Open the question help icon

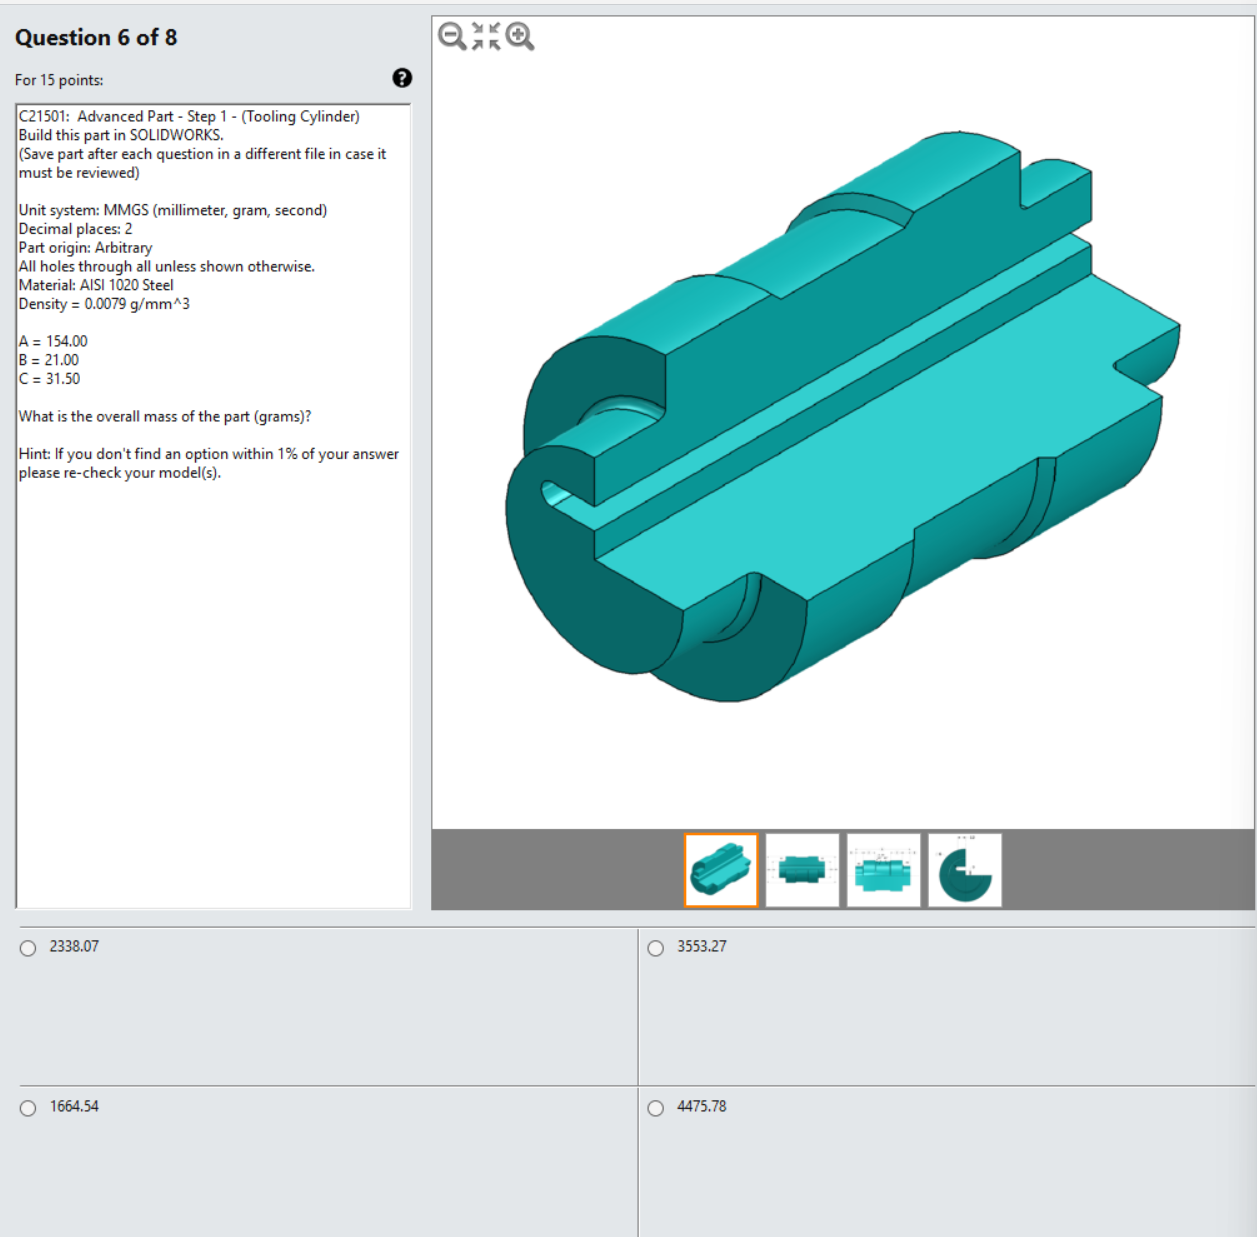click(x=402, y=78)
